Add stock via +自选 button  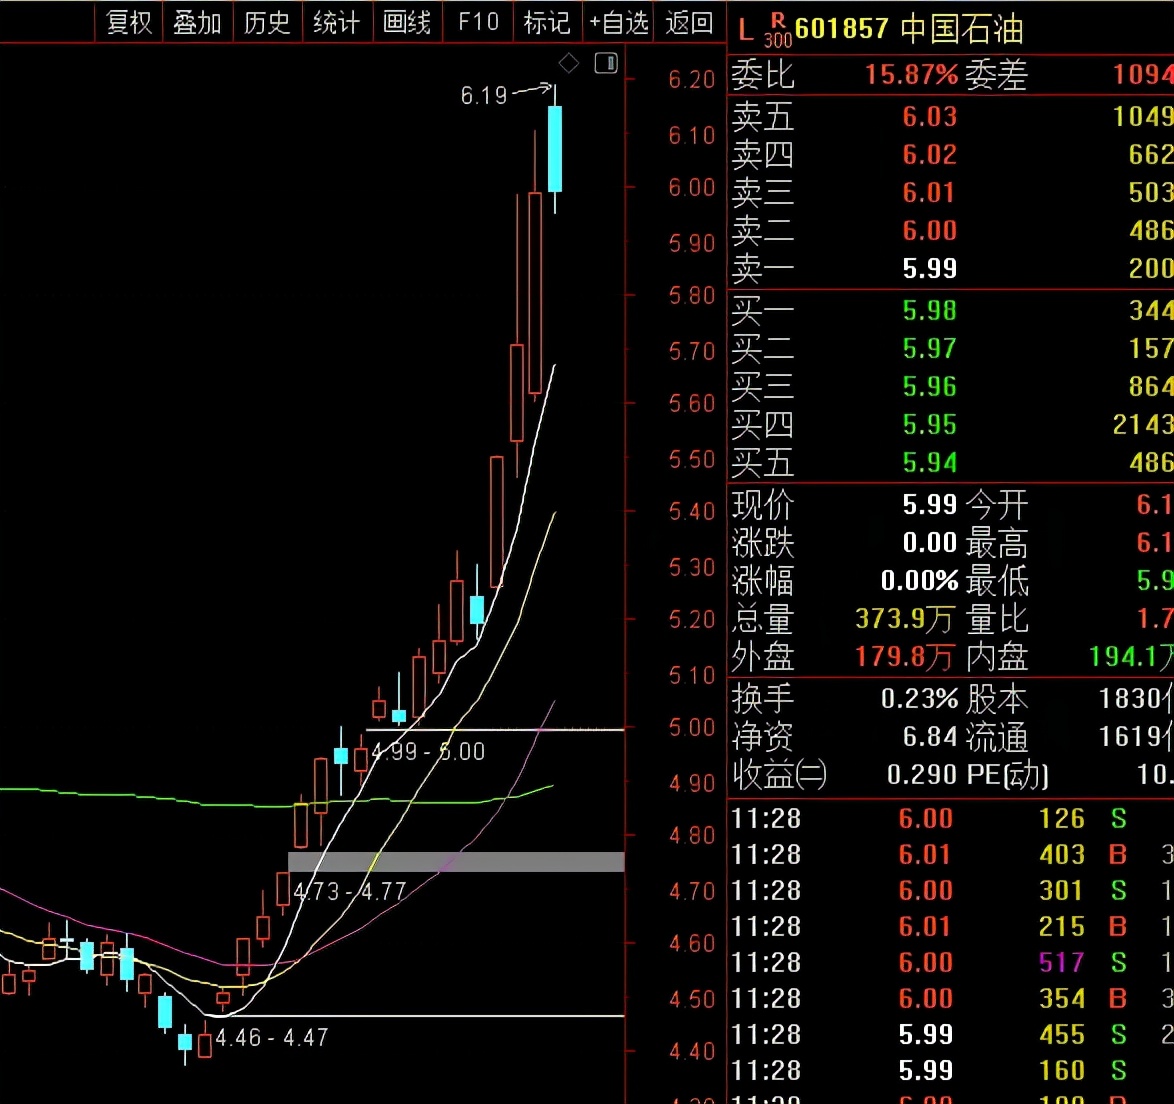click(618, 22)
